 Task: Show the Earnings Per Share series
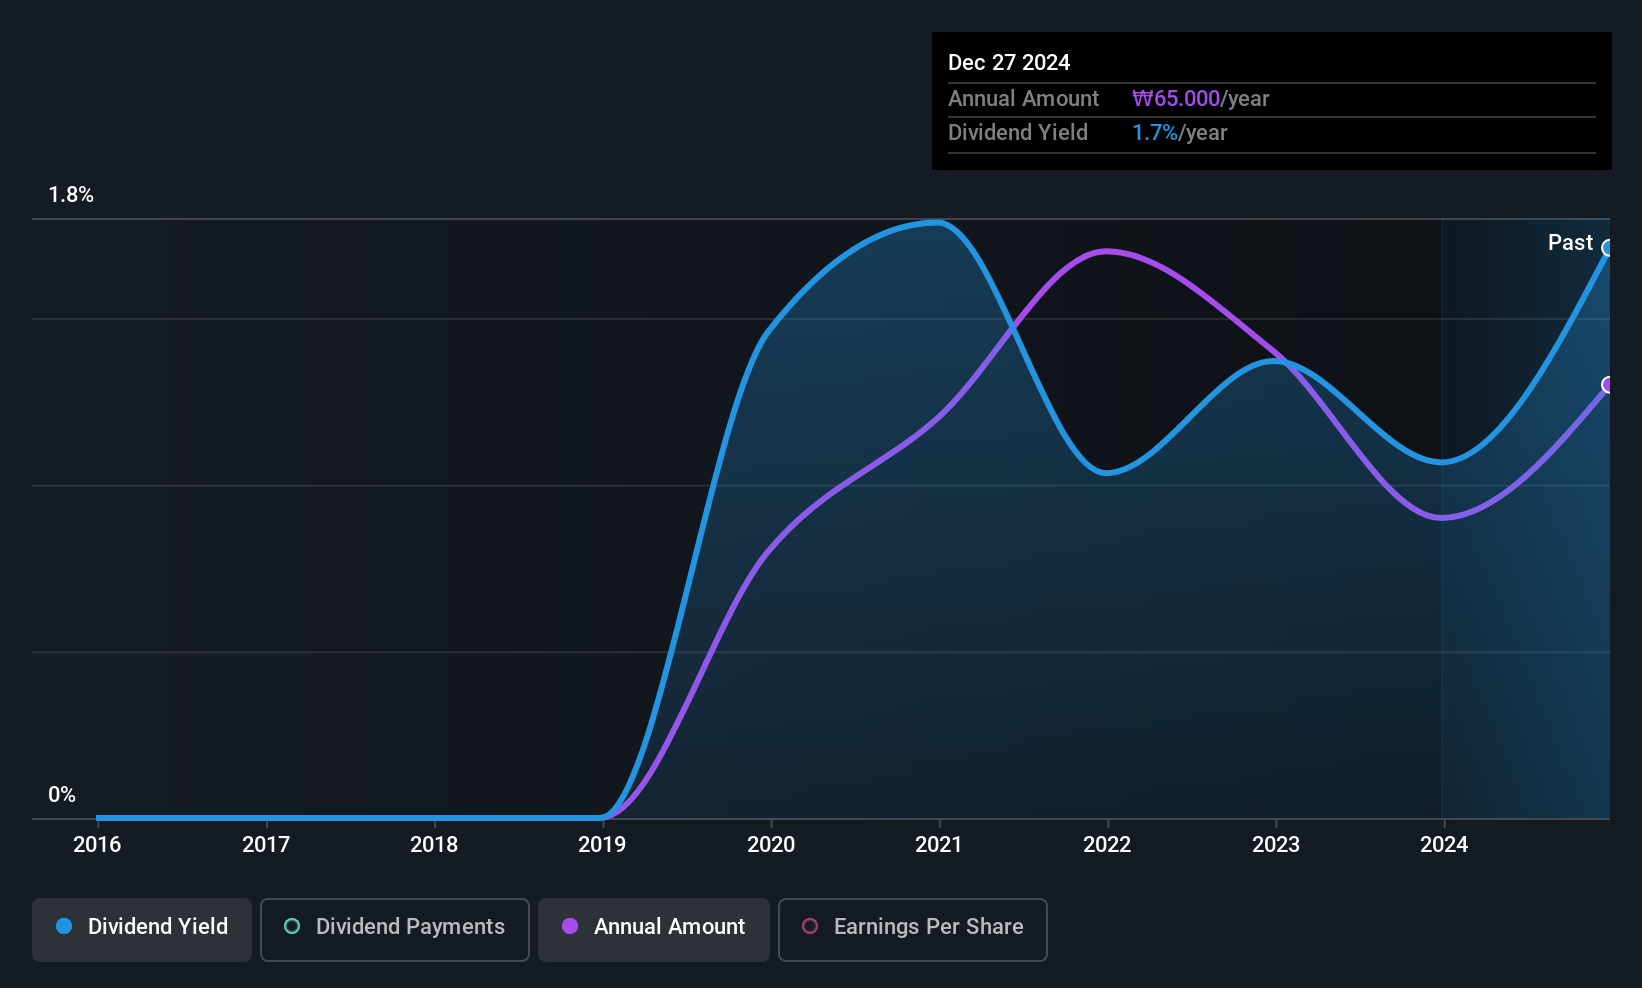coord(912,929)
